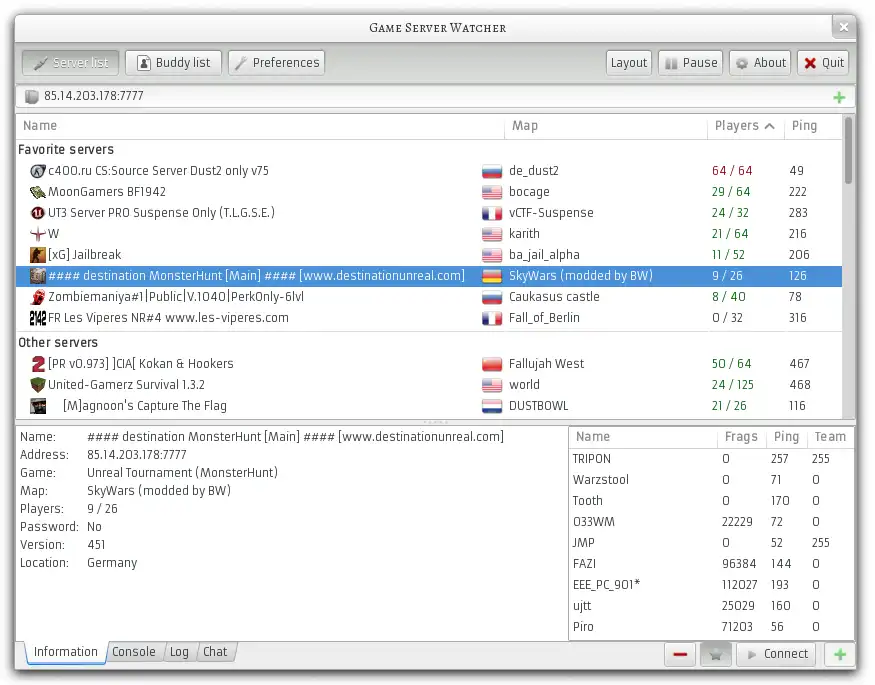Click the Connect button
Screen dimensions: 875x685
pyautogui.click(x=776, y=654)
